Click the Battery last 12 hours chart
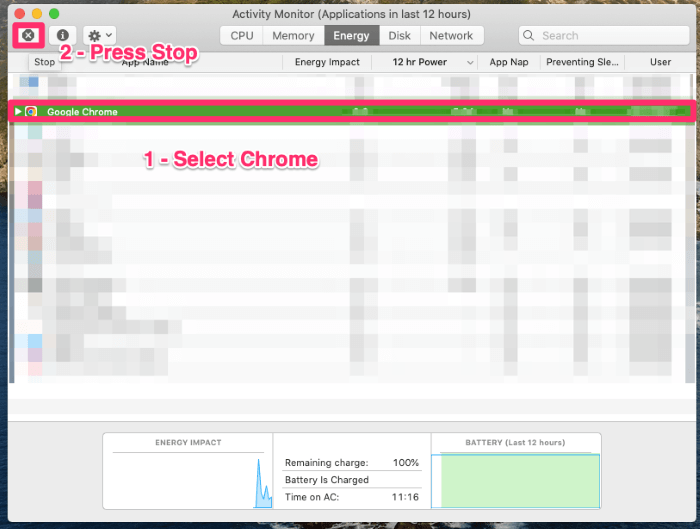Viewport: 700px width, 529px height. coord(515,481)
